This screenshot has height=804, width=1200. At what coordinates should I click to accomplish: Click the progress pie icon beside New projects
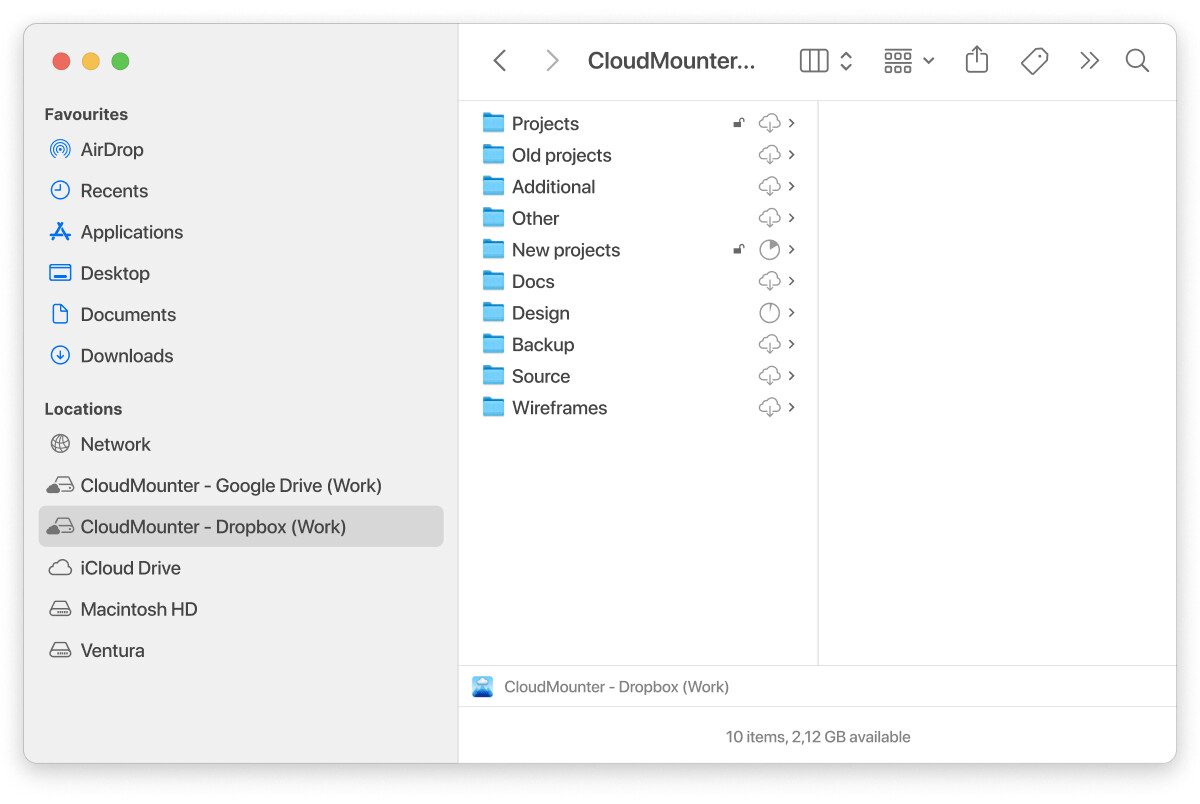[x=769, y=250]
